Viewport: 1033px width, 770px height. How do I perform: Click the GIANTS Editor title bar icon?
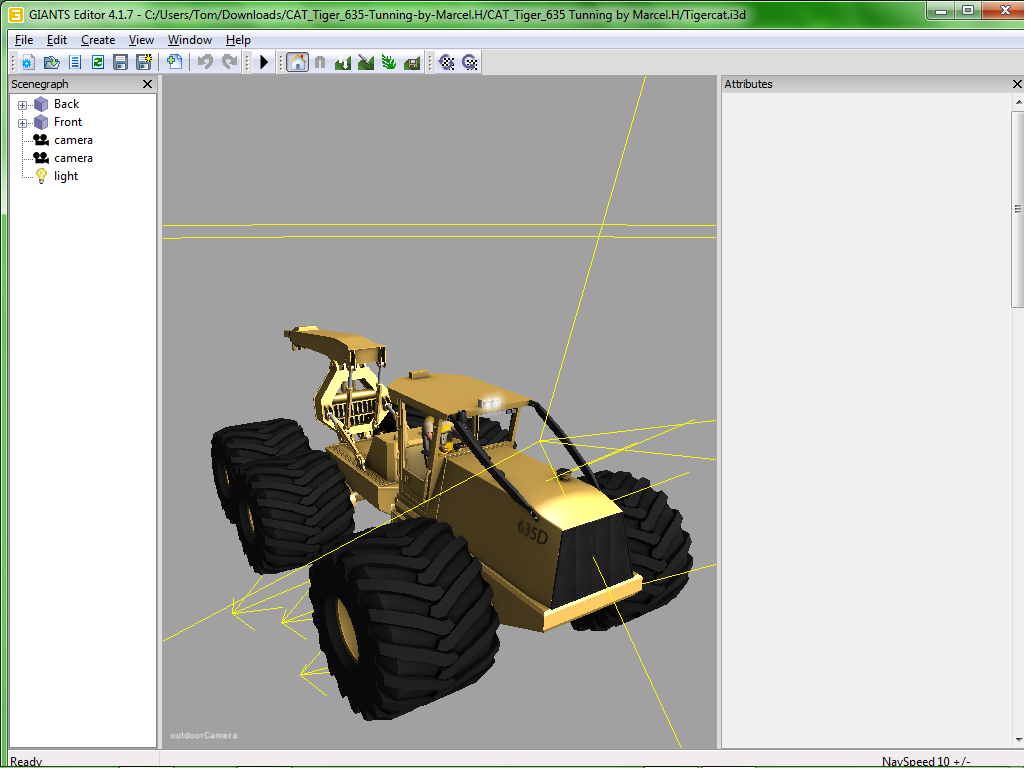point(15,14)
